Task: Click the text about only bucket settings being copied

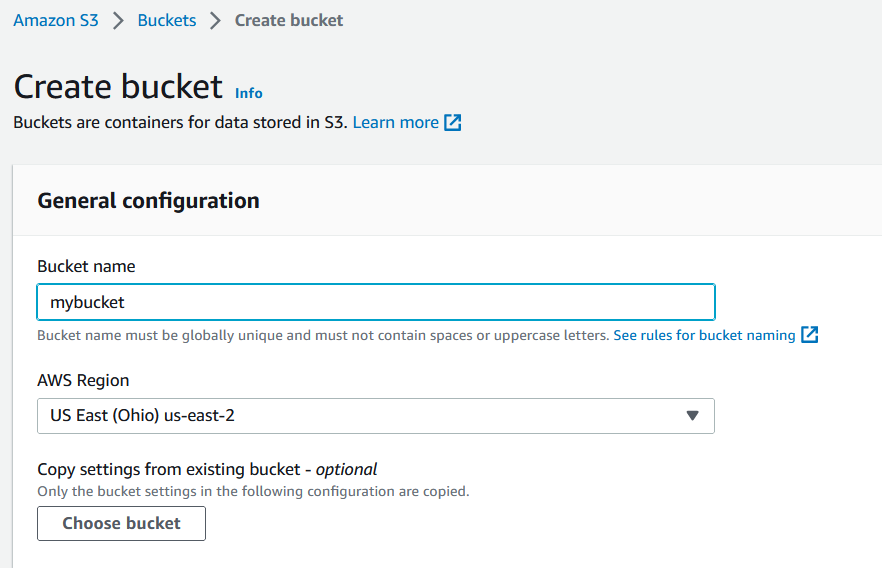Action: pyautogui.click(x=253, y=491)
